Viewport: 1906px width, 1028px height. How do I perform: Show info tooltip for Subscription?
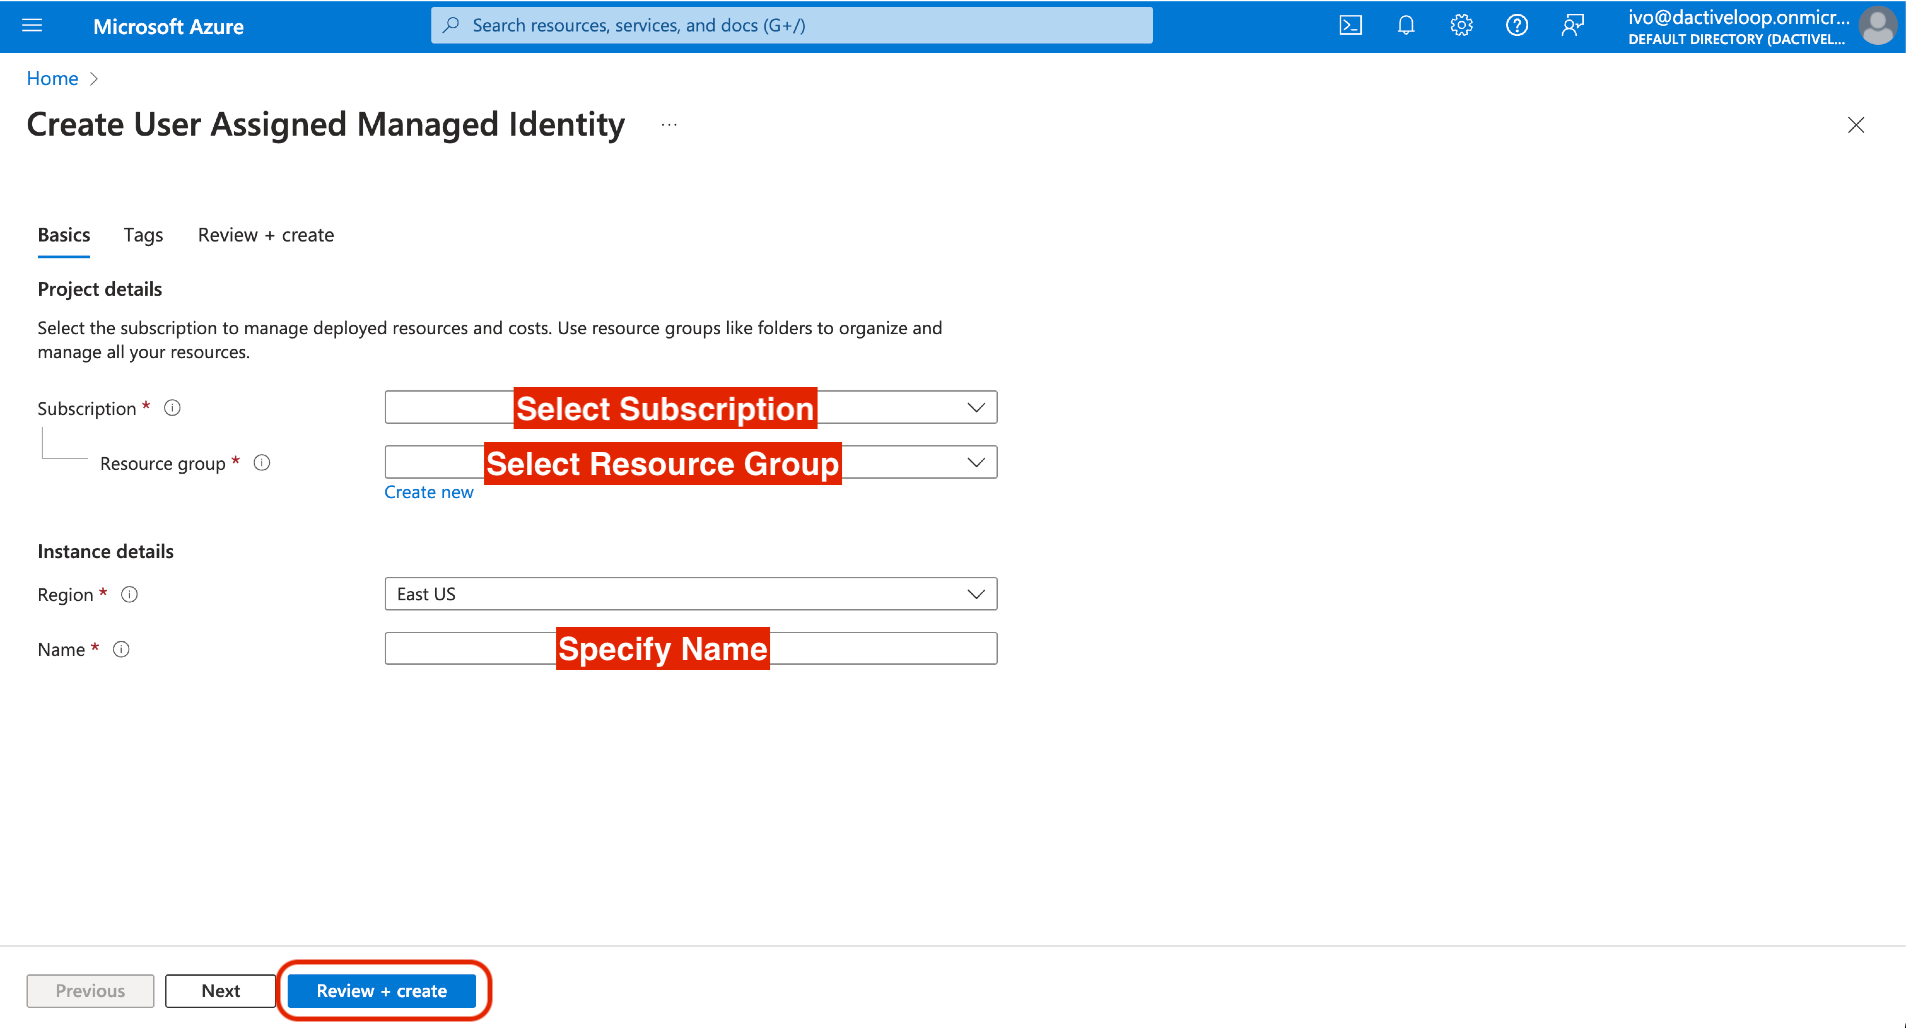(172, 408)
